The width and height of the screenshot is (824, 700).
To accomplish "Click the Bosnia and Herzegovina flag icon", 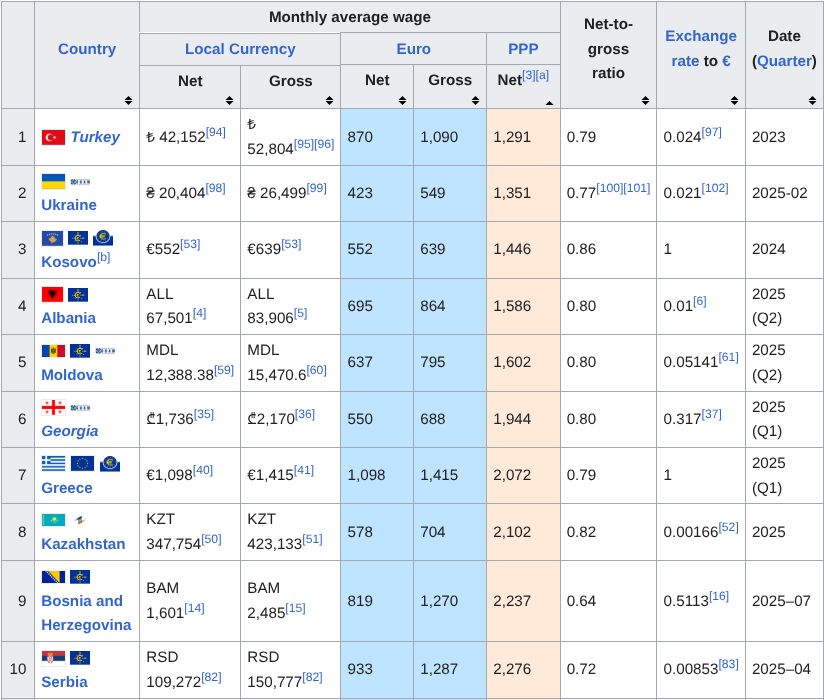I will 53,577.
